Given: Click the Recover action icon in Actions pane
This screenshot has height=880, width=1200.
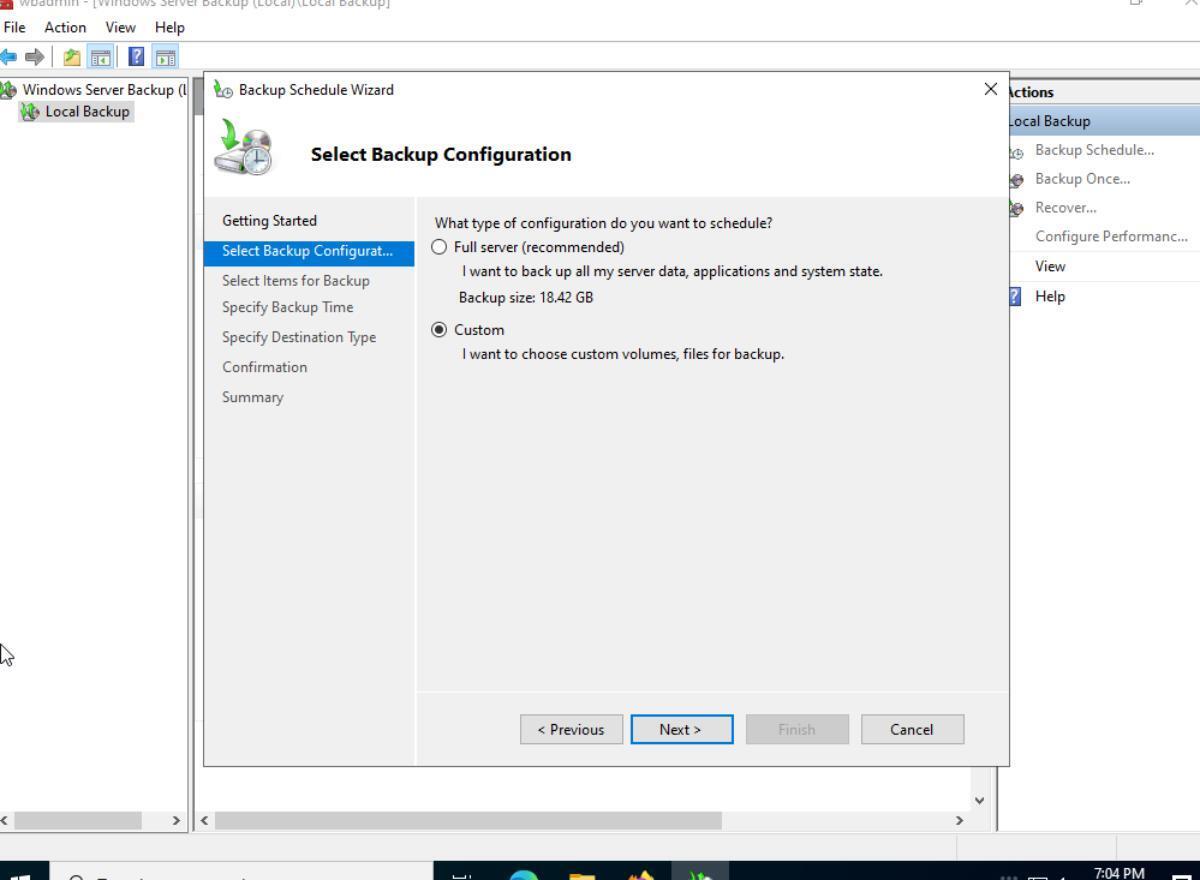Looking at the screenshot, I should (x=1017, y=209).
